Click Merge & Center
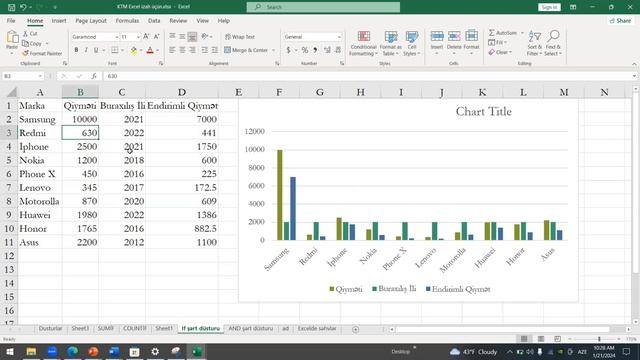The image size is (640, 360). pos(246,50)
